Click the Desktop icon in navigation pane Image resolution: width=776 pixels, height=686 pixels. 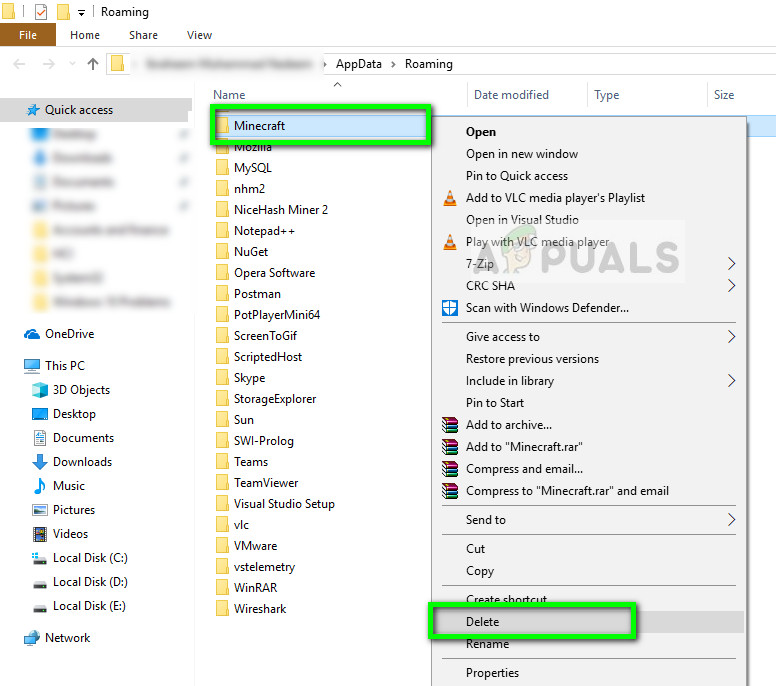pyautogui.click(x=40, y=414)
